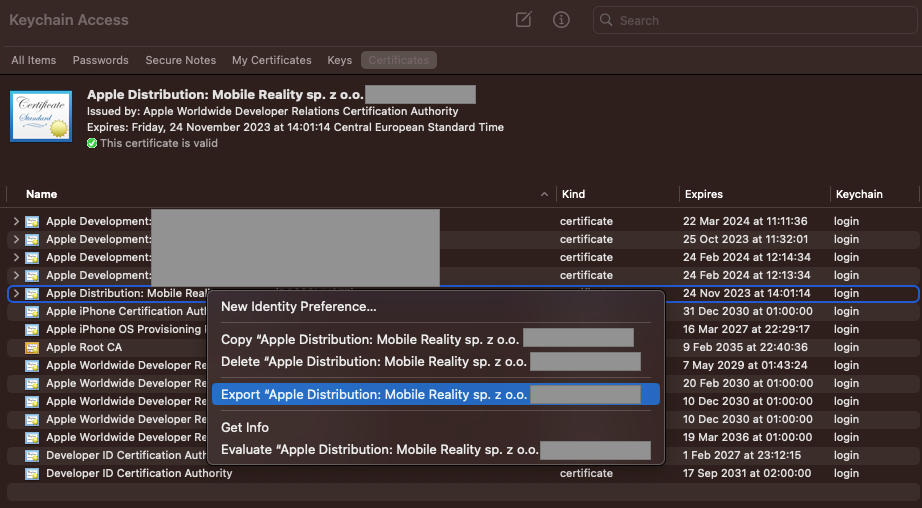The height and width of the screenshot is (508, 922).
Task: Click the Apple iPhone OS Provisioning row name
Action: coord(126,329)
